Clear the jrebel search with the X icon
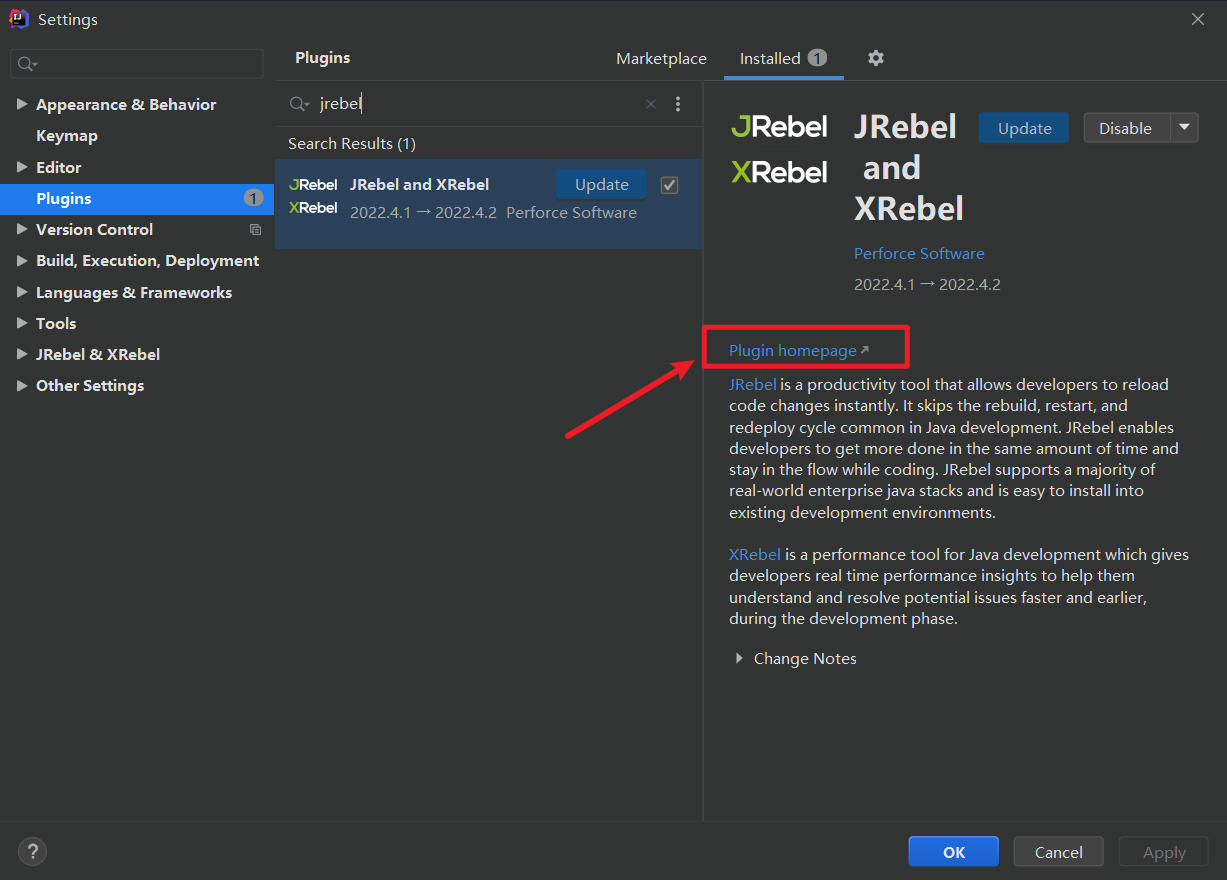Screen dimensions: 1227x880 pos(650,103)
